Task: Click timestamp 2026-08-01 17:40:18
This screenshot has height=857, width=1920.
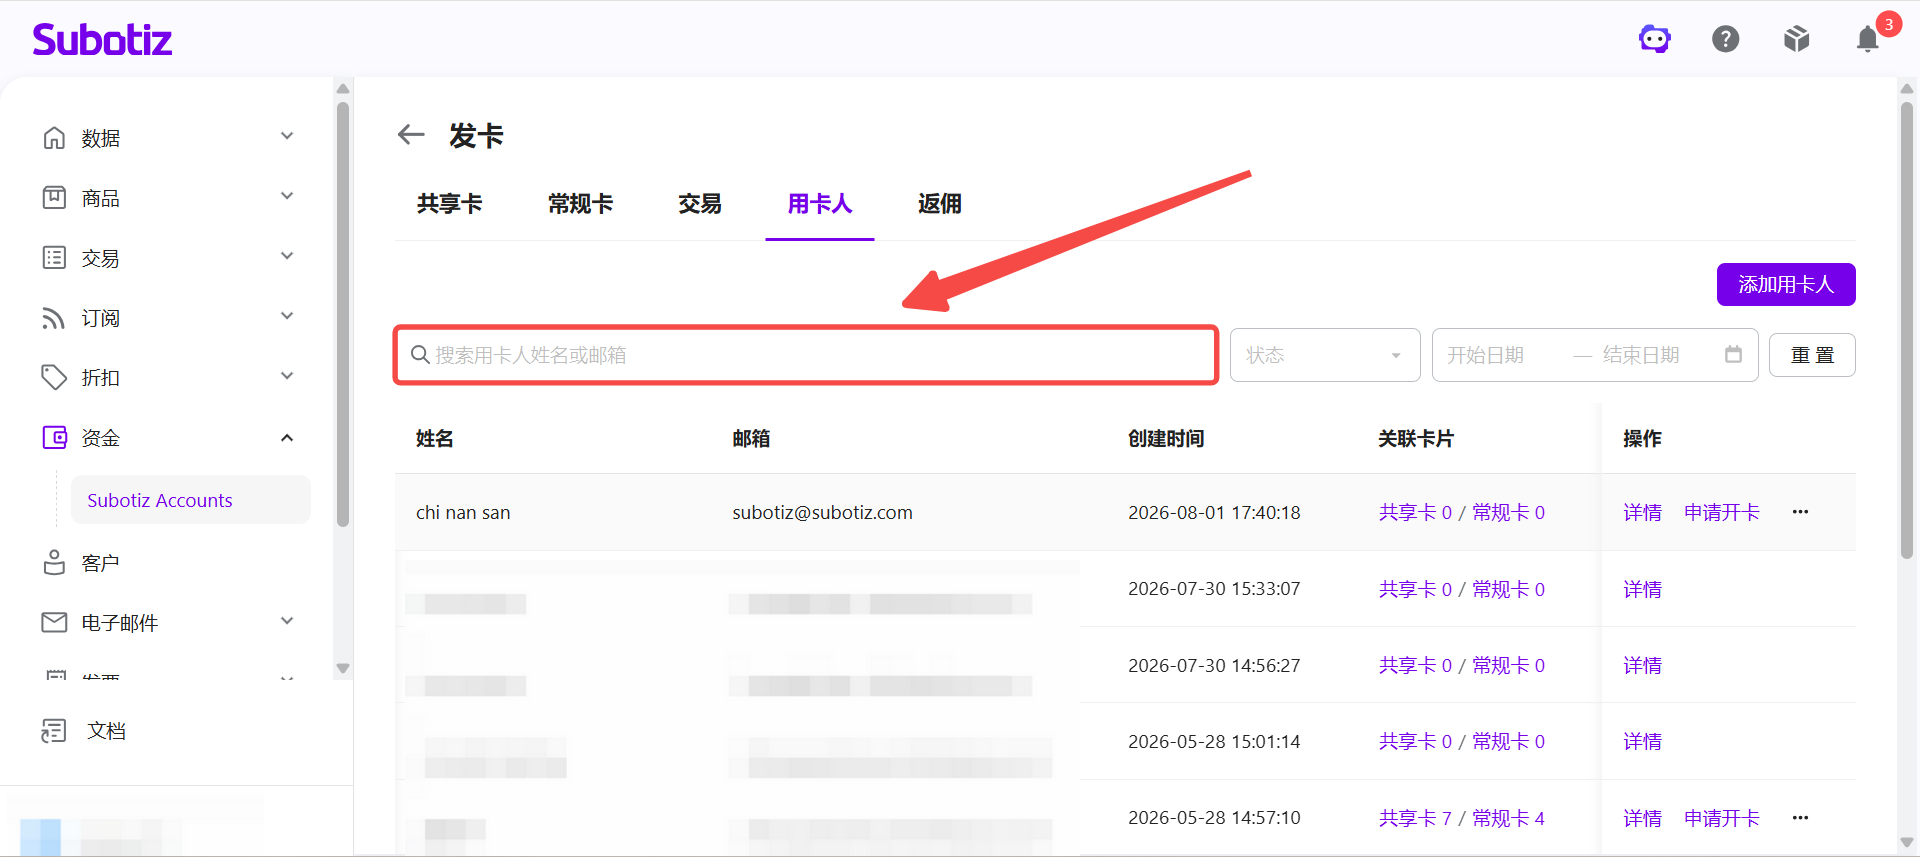Action: tap(1214, 513)
